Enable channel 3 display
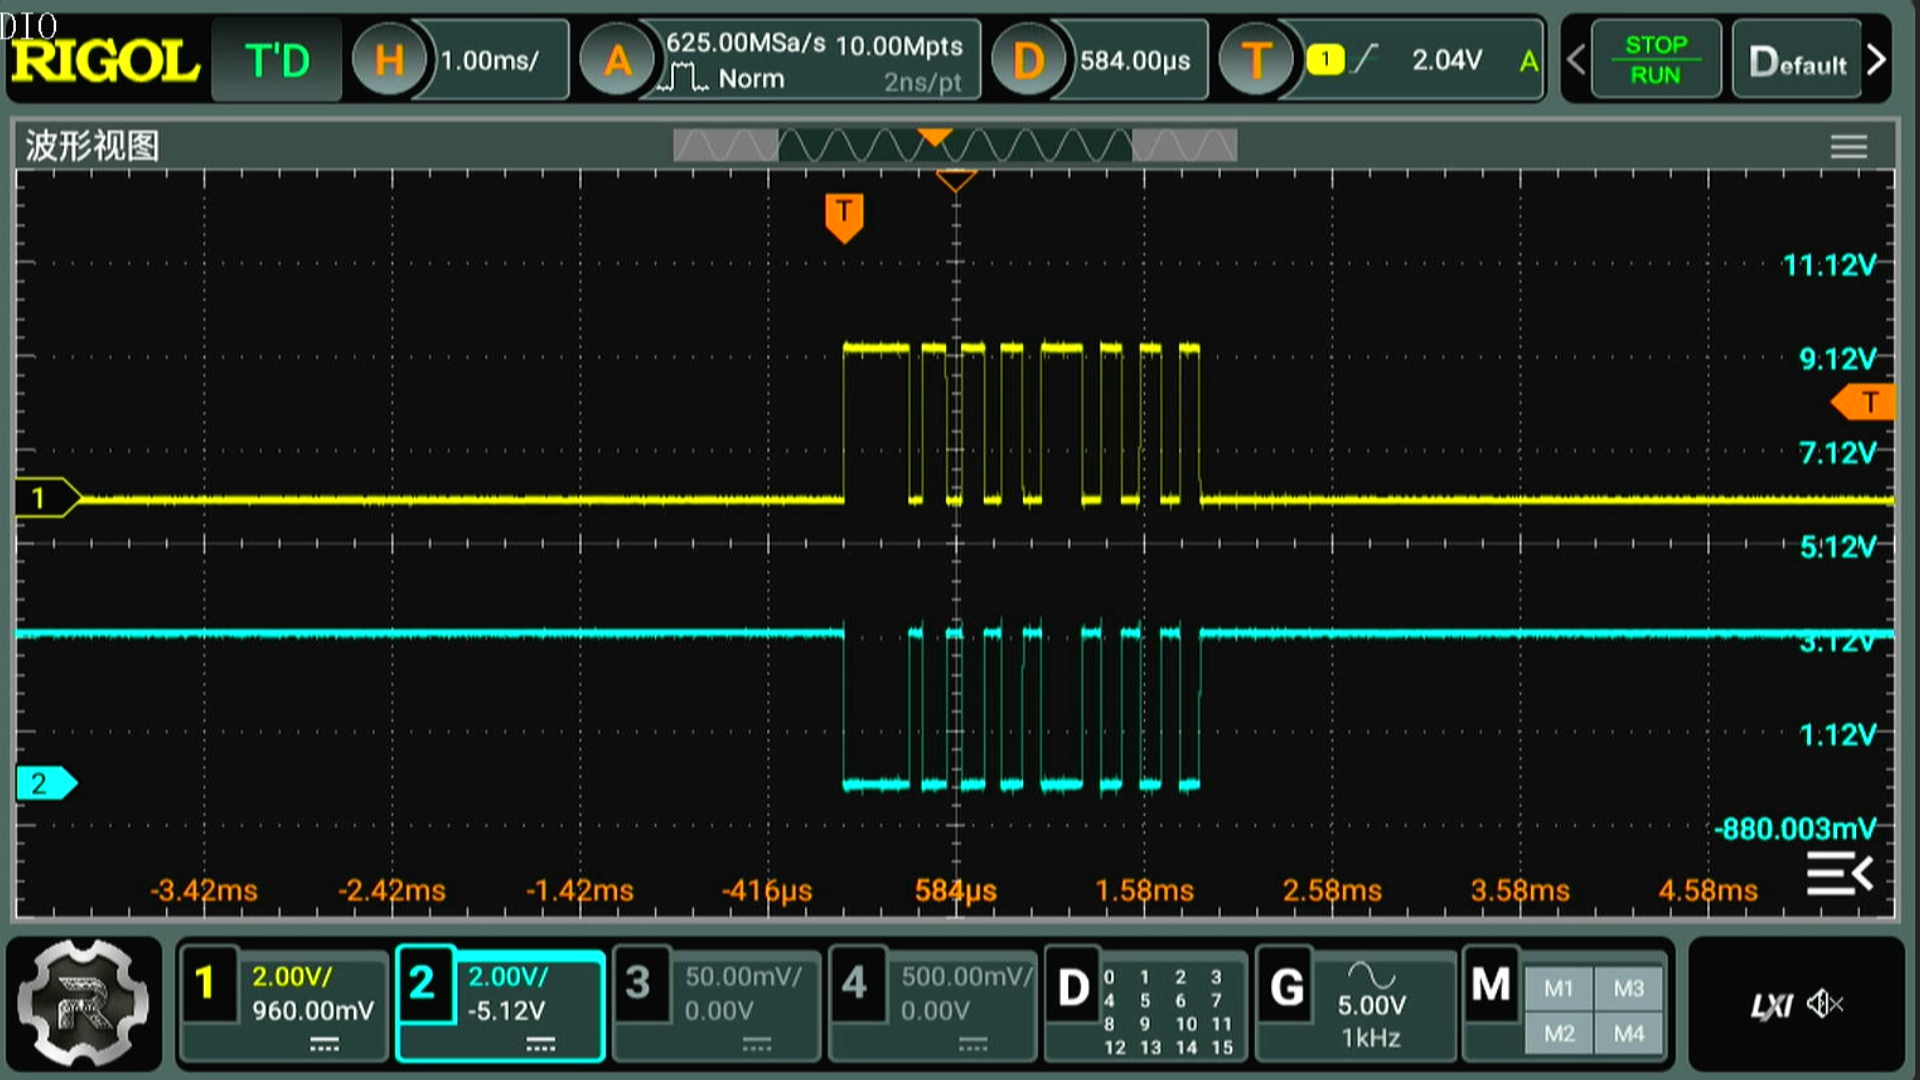 [x=638, y=983]
